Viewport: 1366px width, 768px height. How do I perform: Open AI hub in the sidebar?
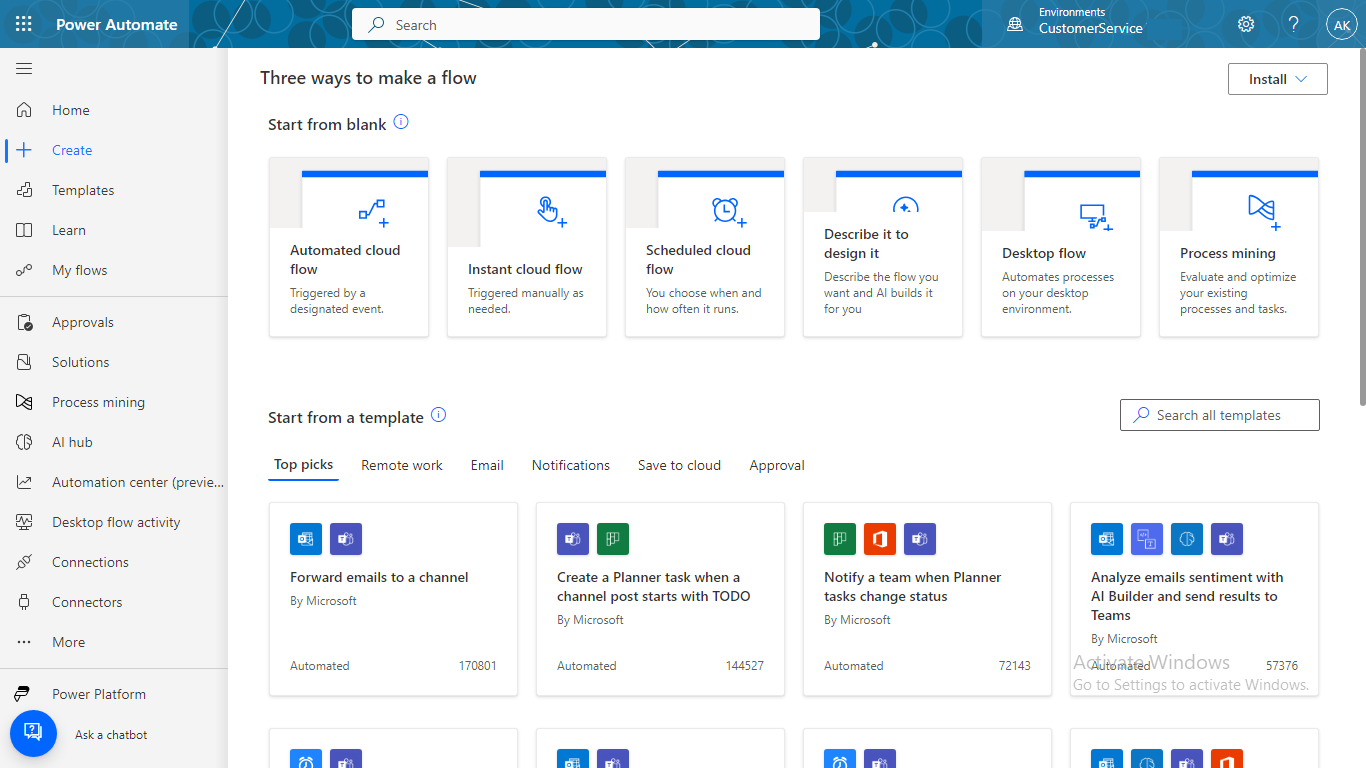click(x=72, y=442)
